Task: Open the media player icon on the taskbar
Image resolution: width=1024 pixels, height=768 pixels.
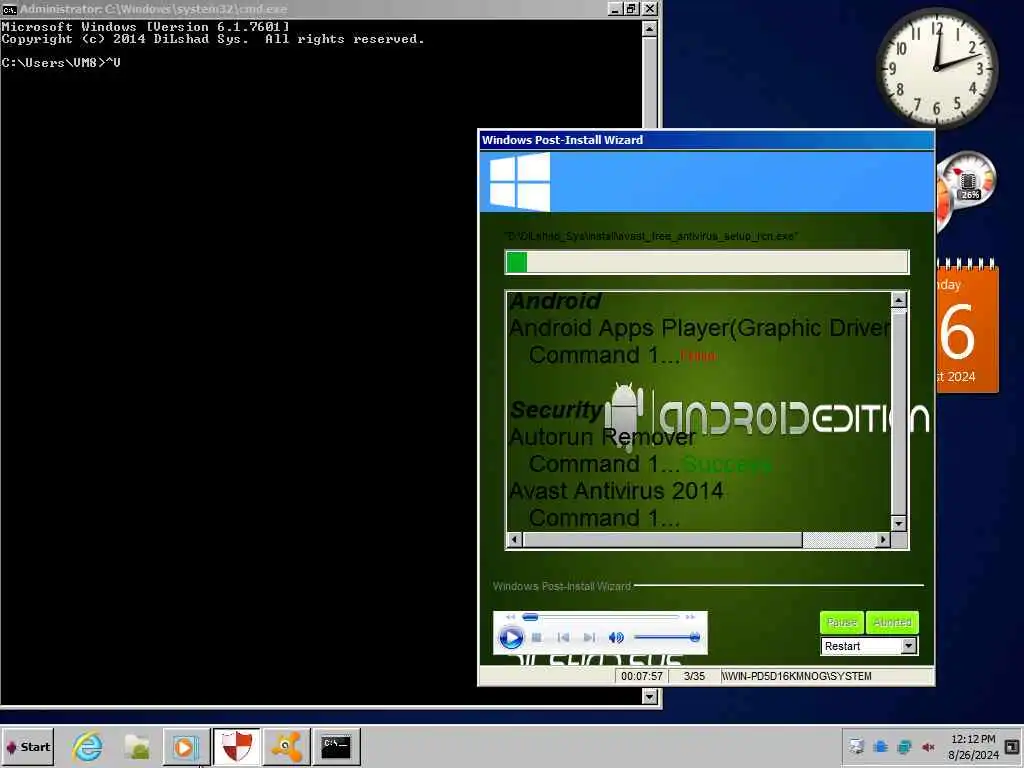Action: (x=186, y=747)
